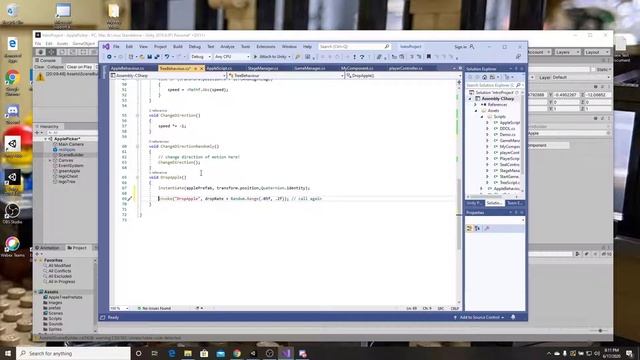
Task: Click the Solution Explorer search field
Action: 492,85
